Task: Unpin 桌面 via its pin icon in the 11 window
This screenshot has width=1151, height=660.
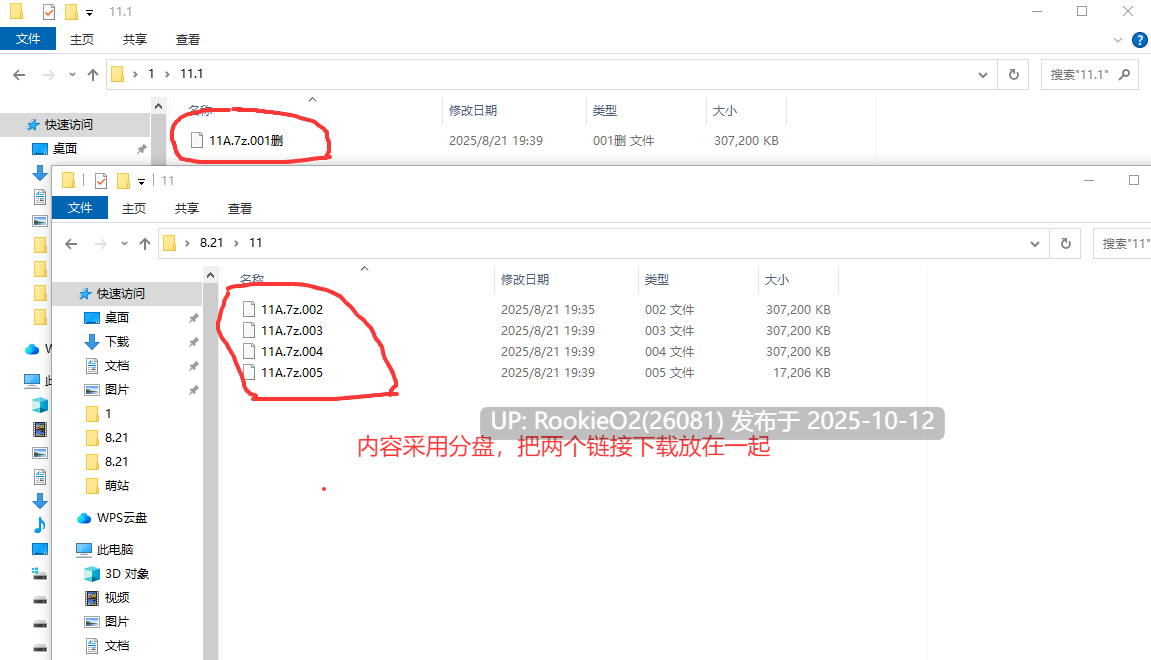Action: pos(193,318)
